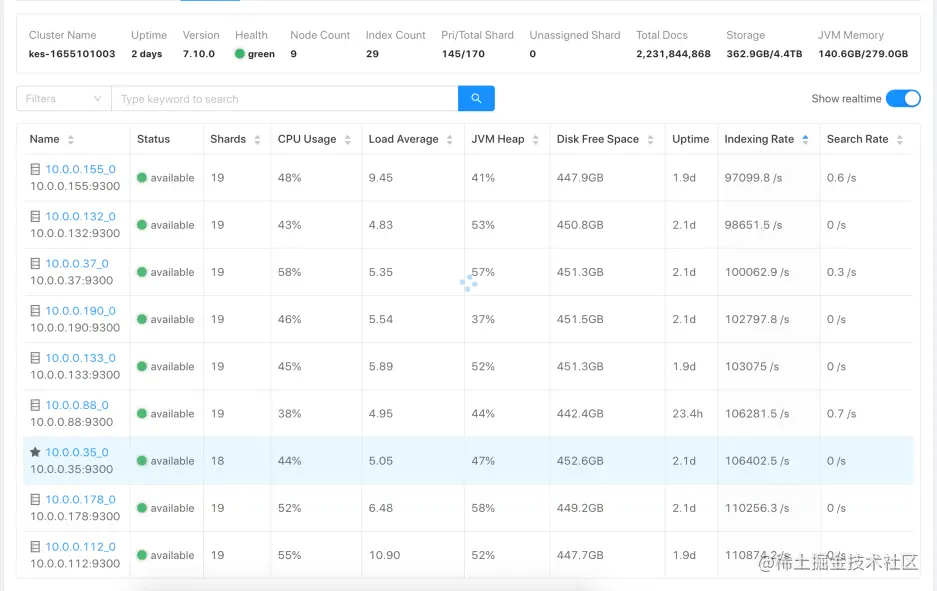Viewport: 937px width, 591px height.
Task: Sort by Search Rate column arrows
Action: 900,140
